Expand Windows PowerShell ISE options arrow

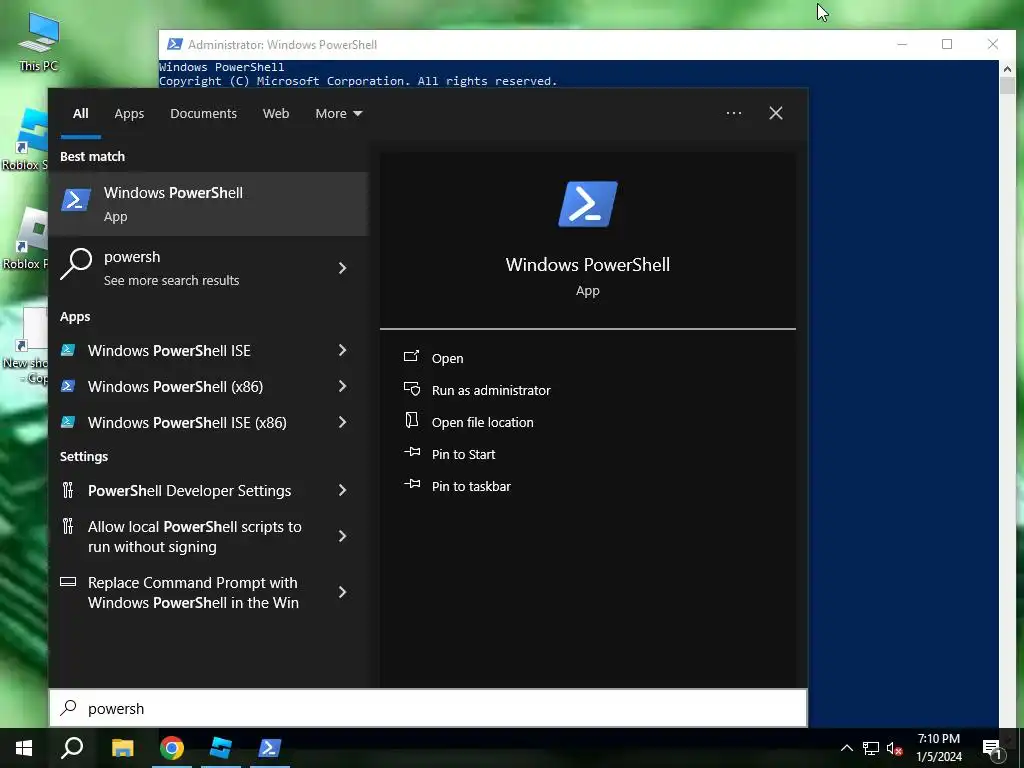(x=342, y=350)
